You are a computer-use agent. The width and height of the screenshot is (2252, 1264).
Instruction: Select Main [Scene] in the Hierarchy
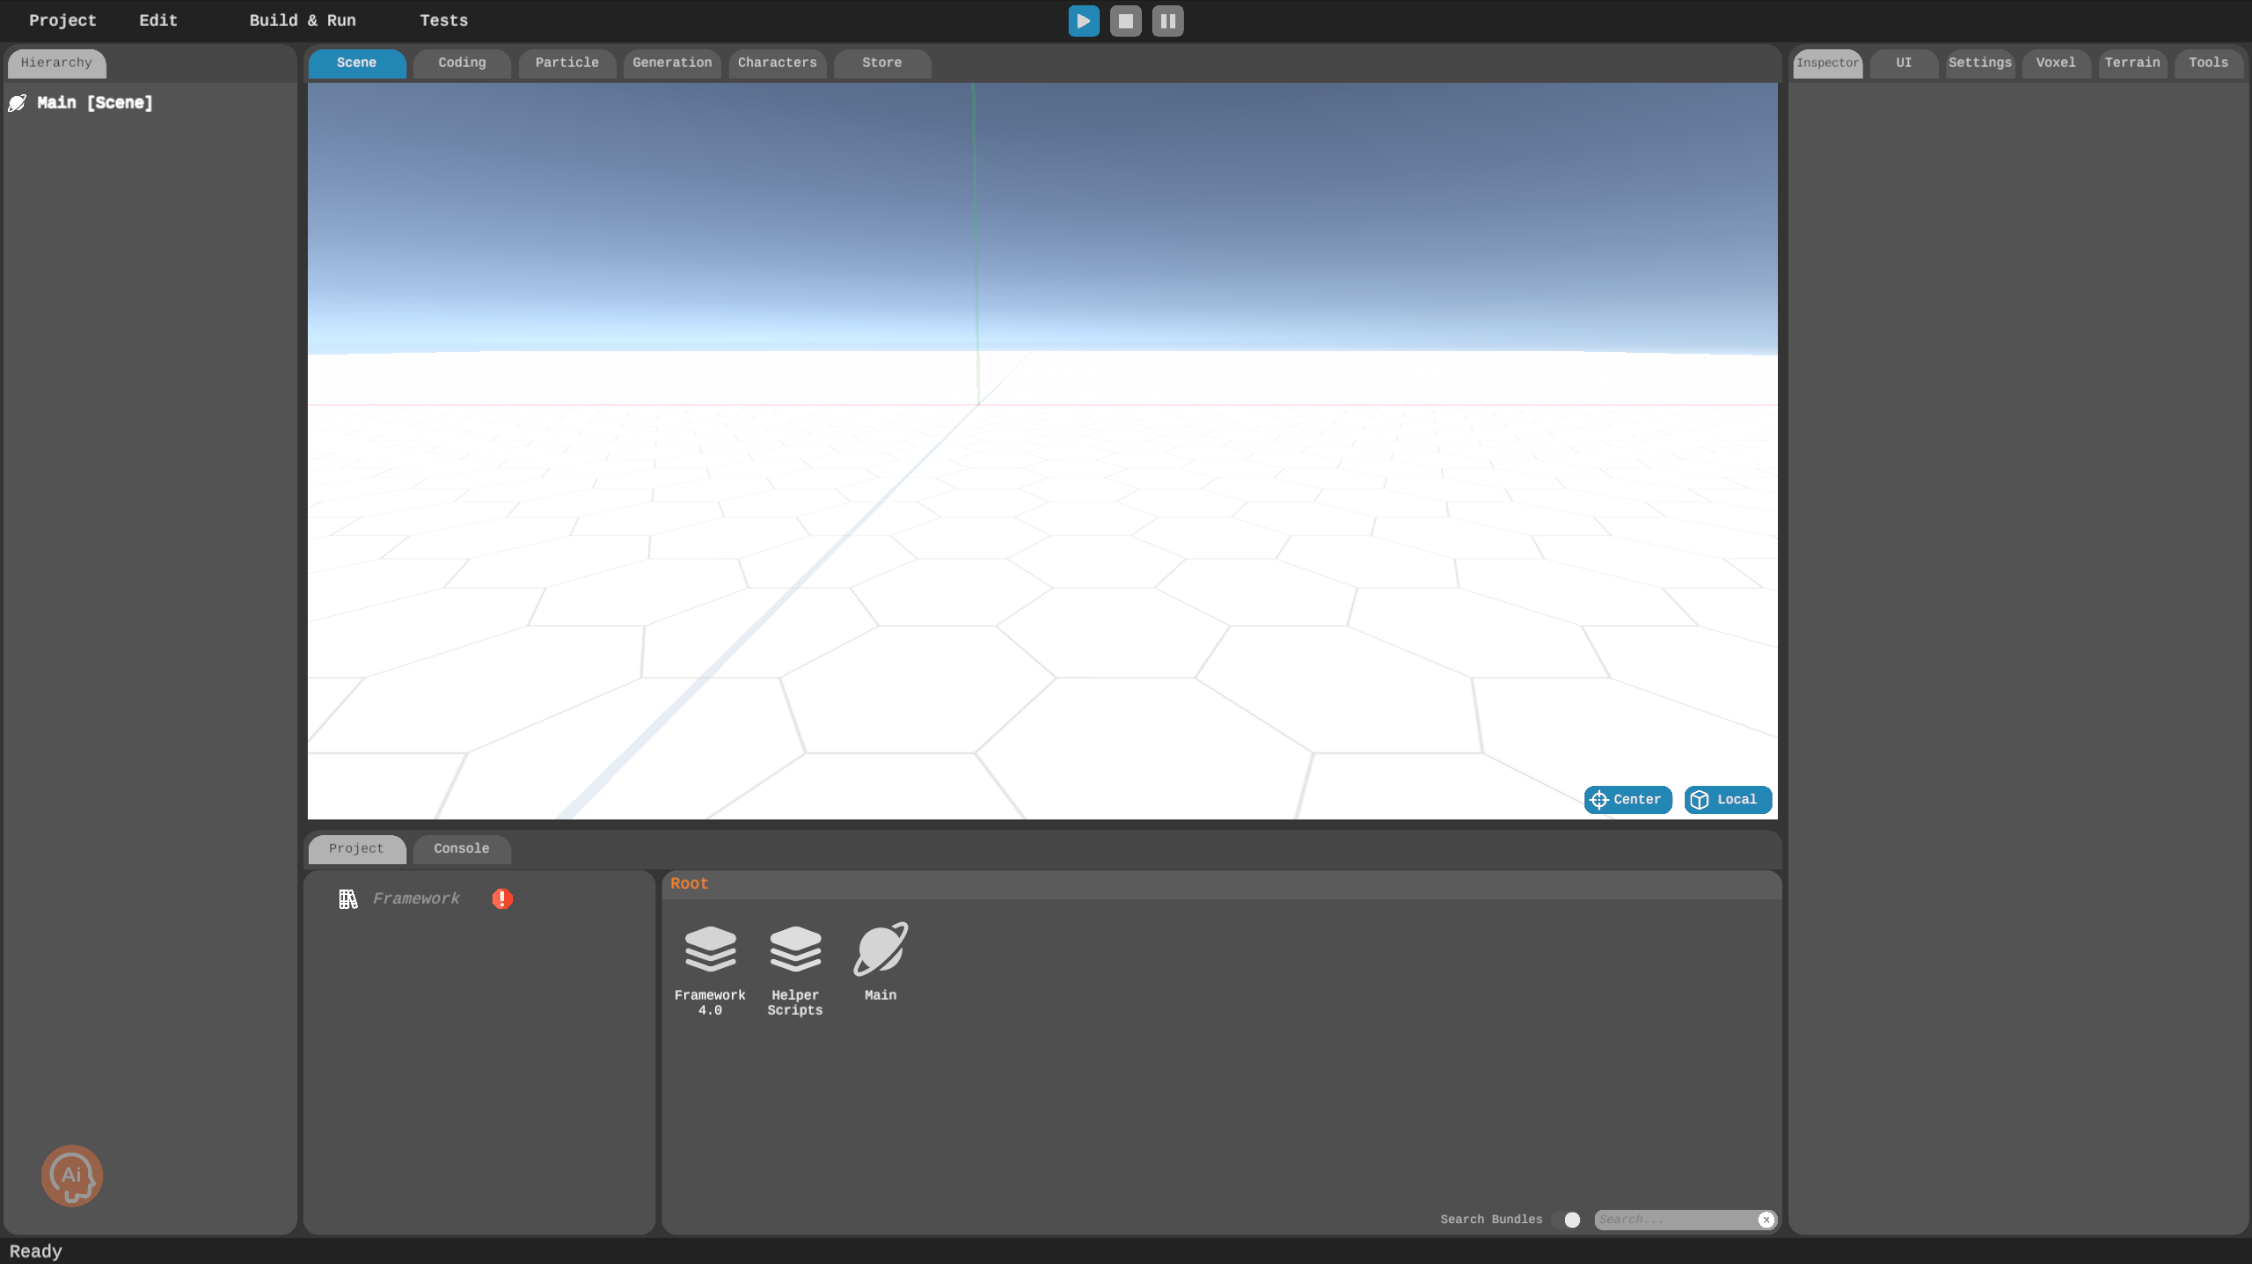(94, 103)
